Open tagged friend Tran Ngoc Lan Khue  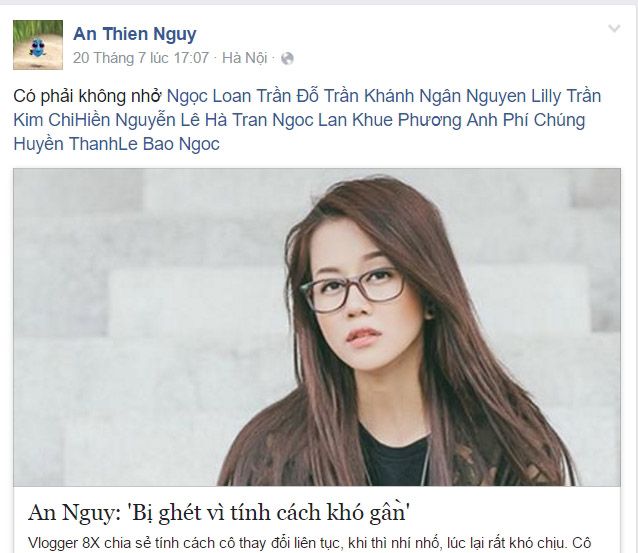pos(312,120)
